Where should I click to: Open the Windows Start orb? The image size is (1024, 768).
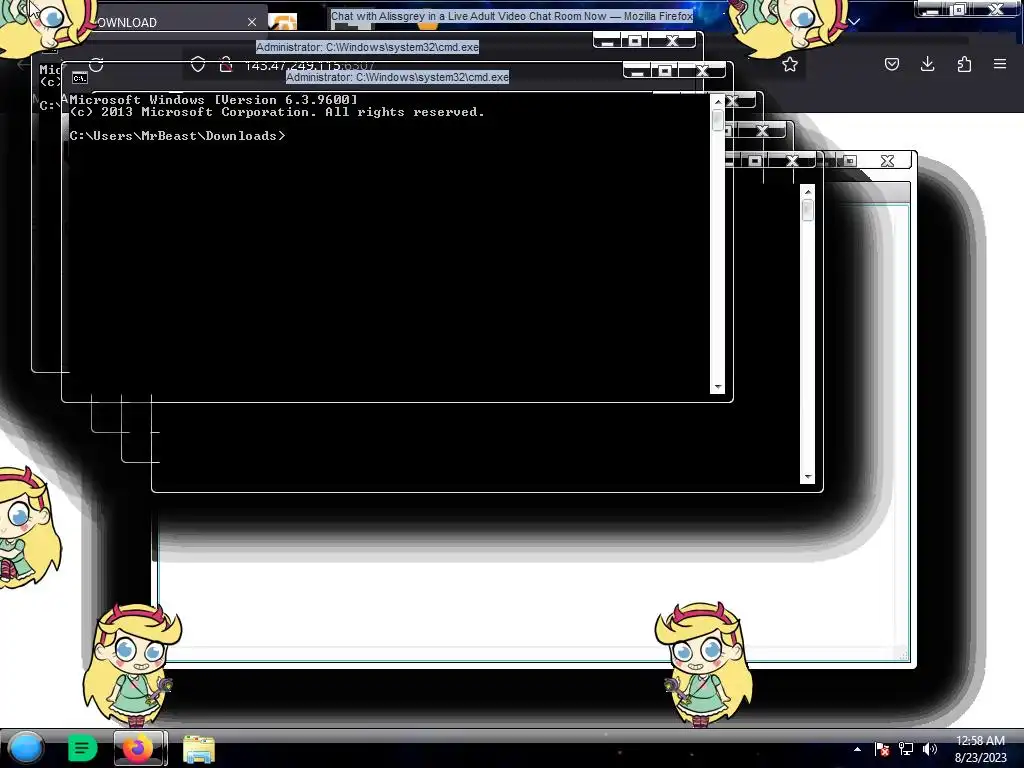click(x=26, y=748)
